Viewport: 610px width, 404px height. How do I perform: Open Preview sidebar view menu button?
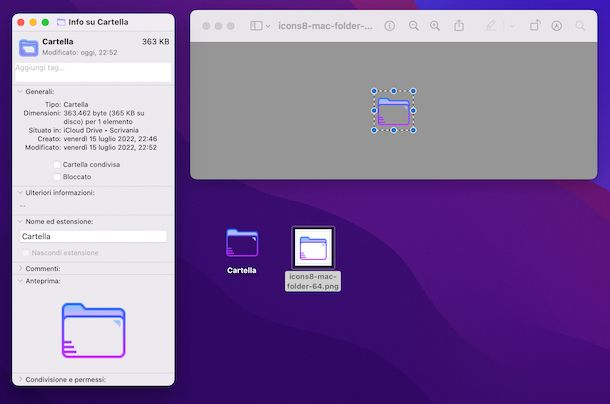[x=260, y=26]
